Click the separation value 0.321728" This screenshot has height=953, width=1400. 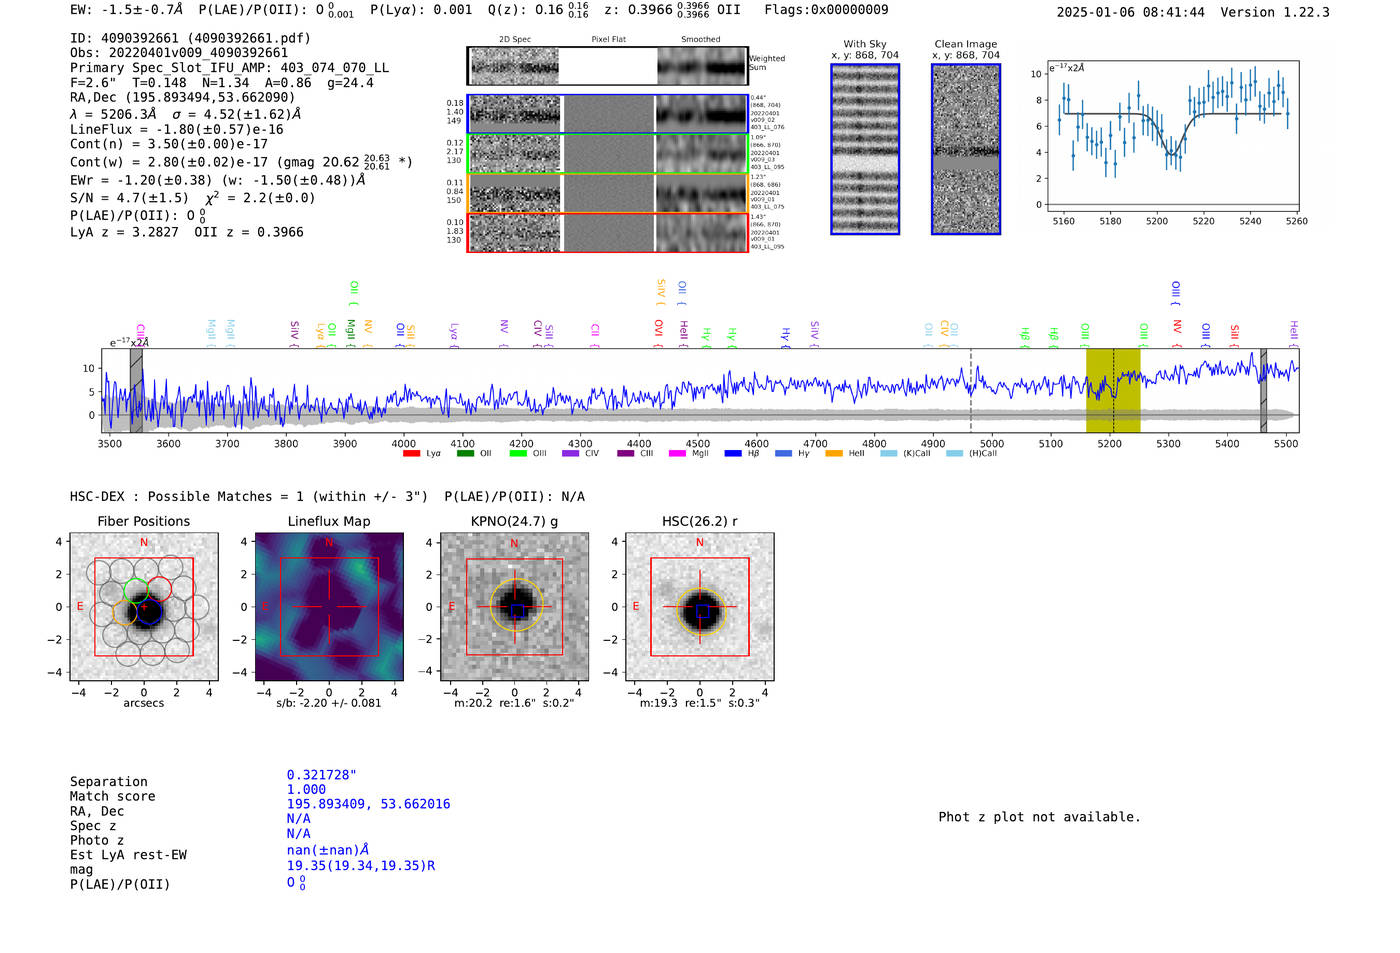click(x=322, y=775)
